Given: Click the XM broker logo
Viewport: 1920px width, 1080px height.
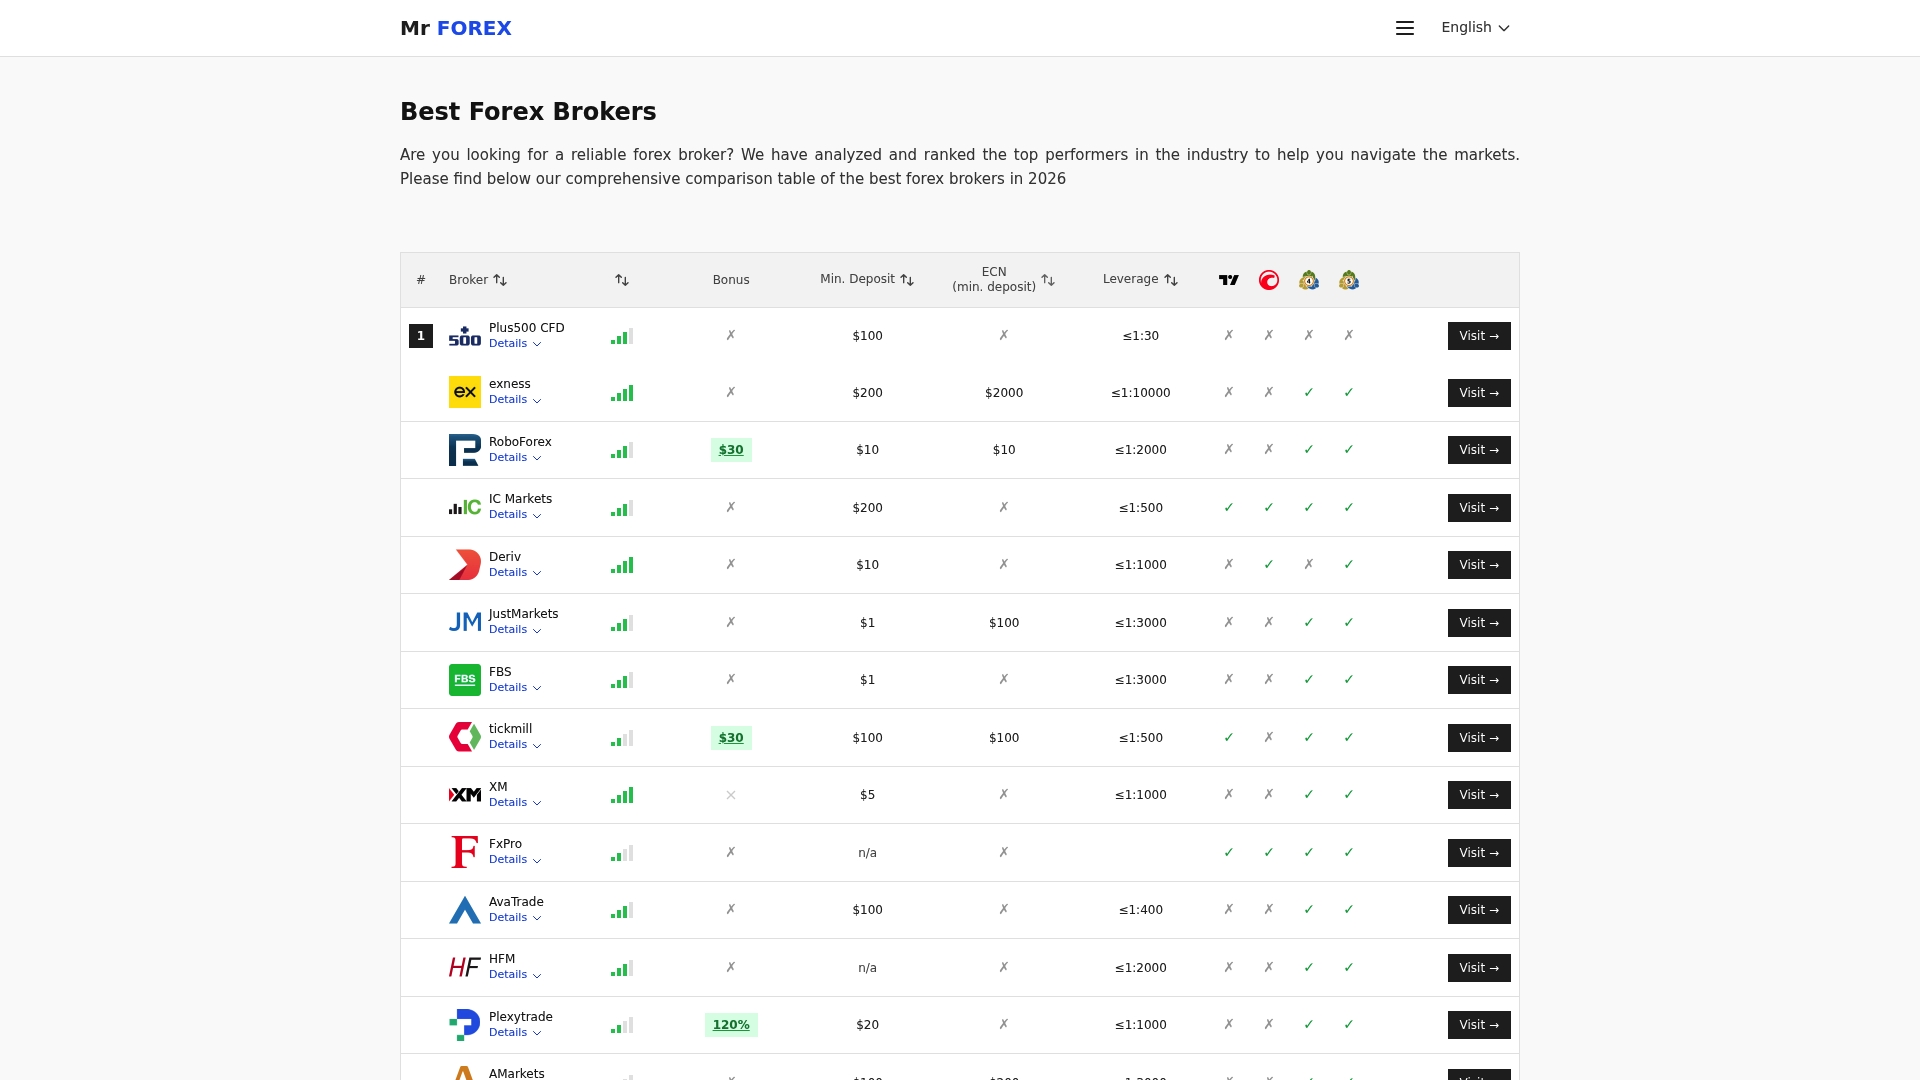Looking at the screenshot, I should [x=464, y=794].
